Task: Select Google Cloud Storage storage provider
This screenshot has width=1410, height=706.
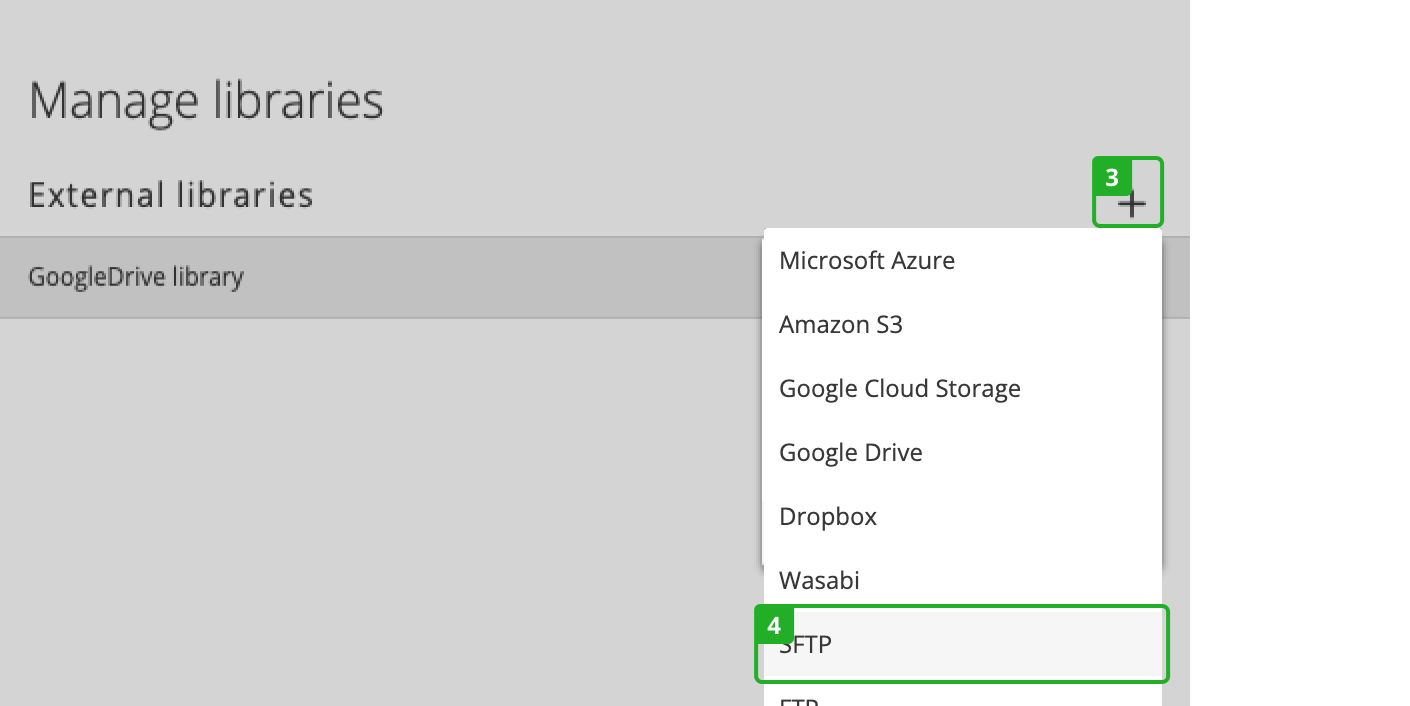Action: 899,388
